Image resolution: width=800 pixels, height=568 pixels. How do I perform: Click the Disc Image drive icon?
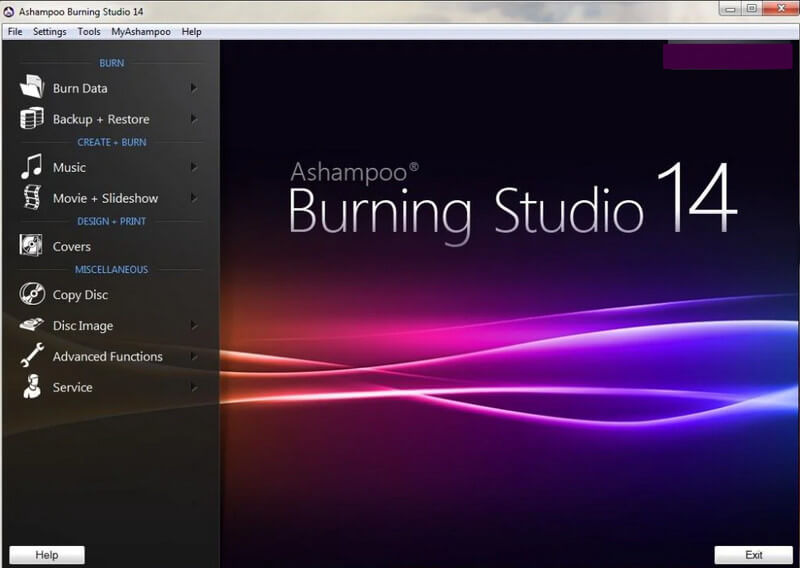point(32,325)
